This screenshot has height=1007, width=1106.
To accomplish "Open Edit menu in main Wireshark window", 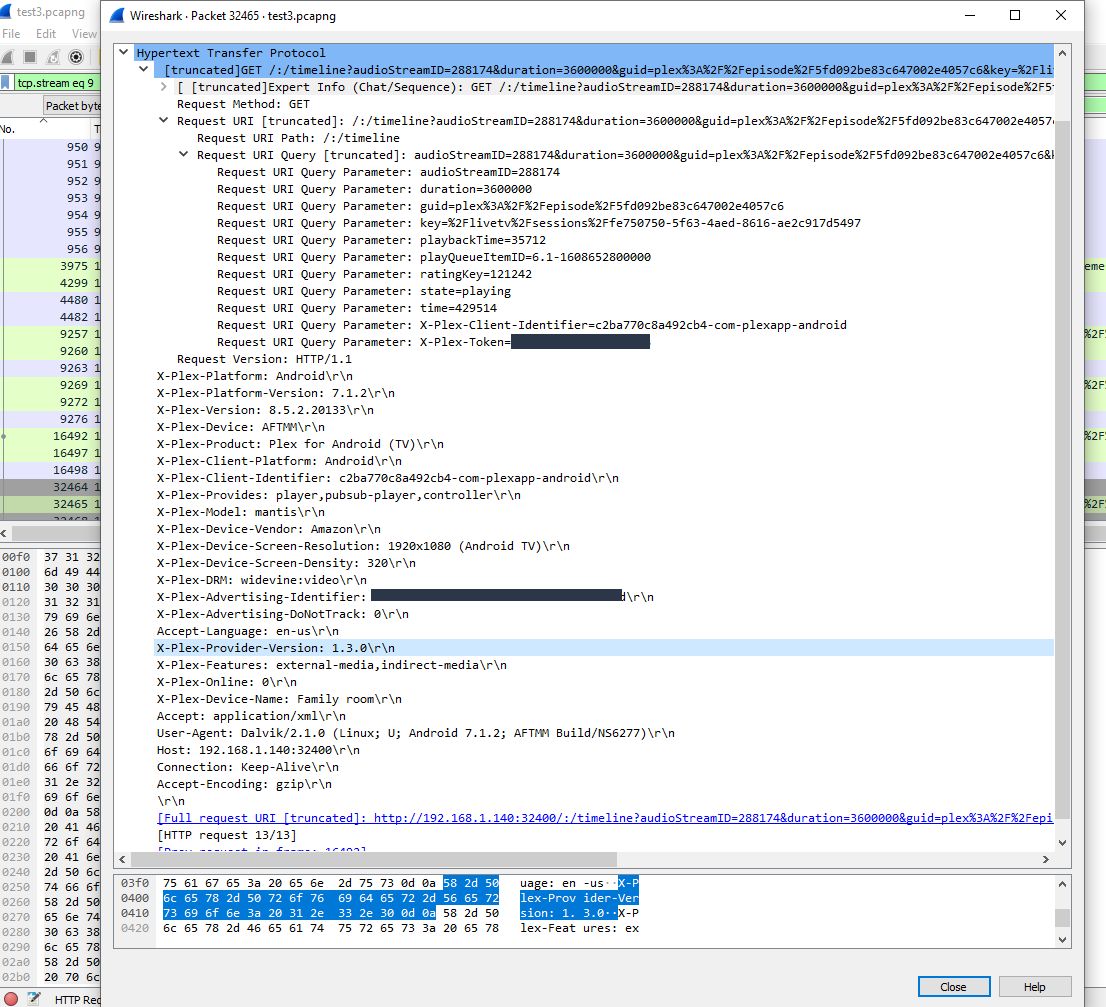I will [x=46, y=34].
